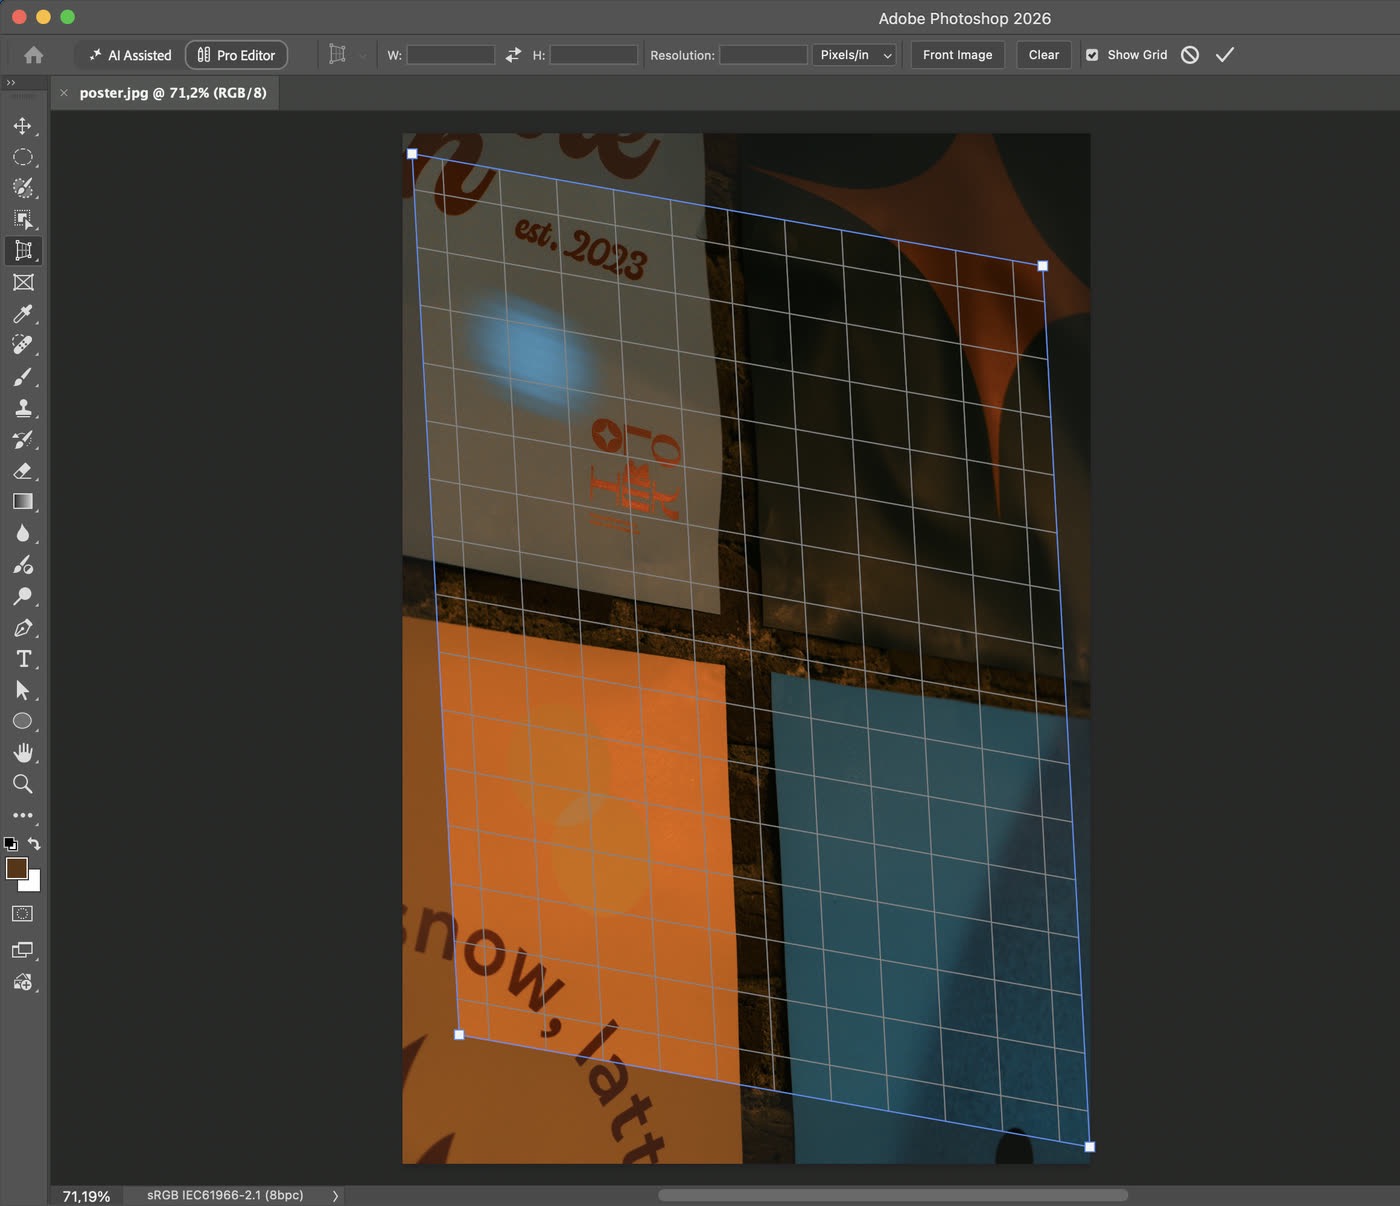Select the Move tool
The width and height of the screenshot is (1400, 1206).
(22, 126)
